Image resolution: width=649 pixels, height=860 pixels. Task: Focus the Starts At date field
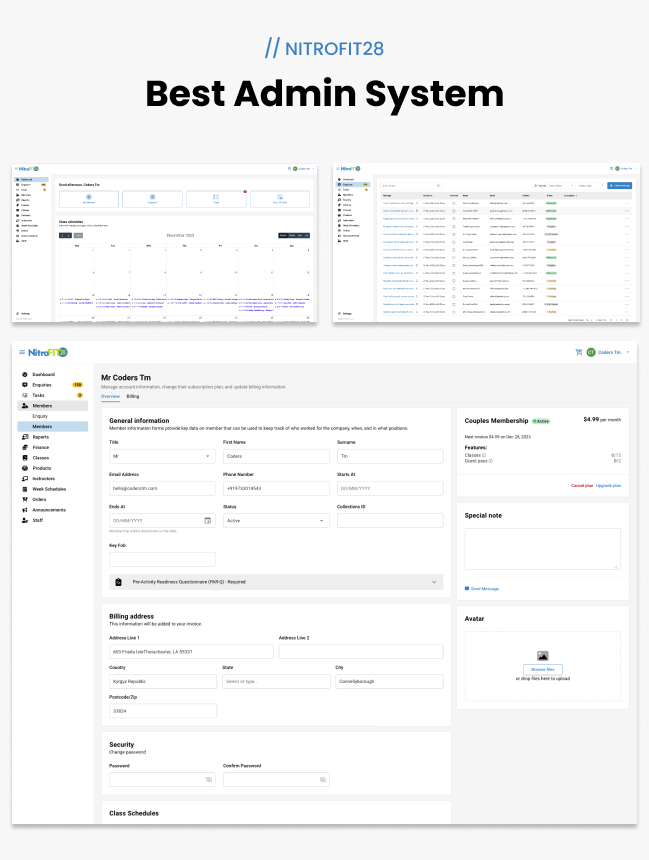click(390, 488)
